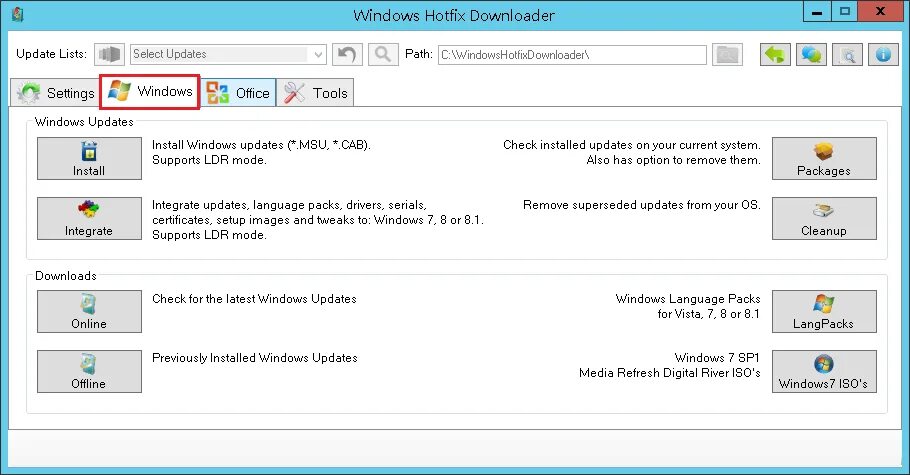
Task: Click the update lists book icon
Action: (x=110, y=55)
